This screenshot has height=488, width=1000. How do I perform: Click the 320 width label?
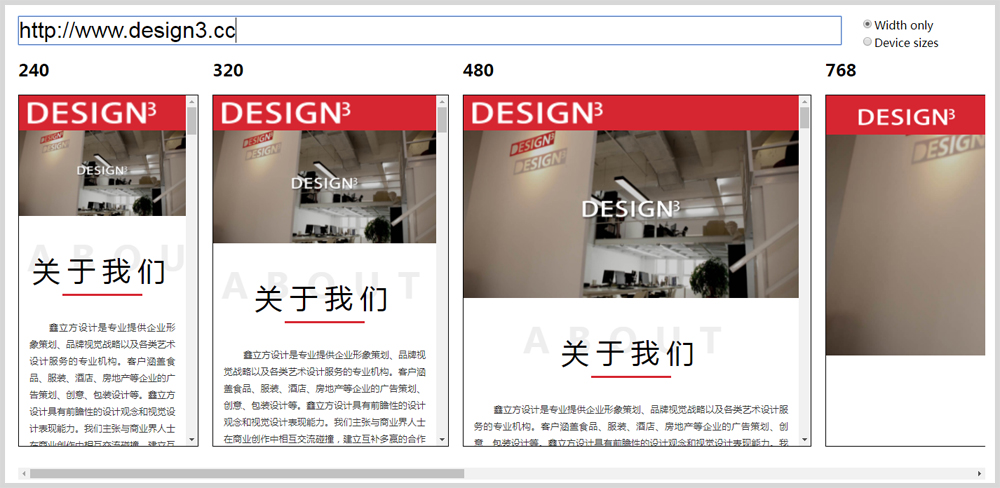tap(228, 70)
